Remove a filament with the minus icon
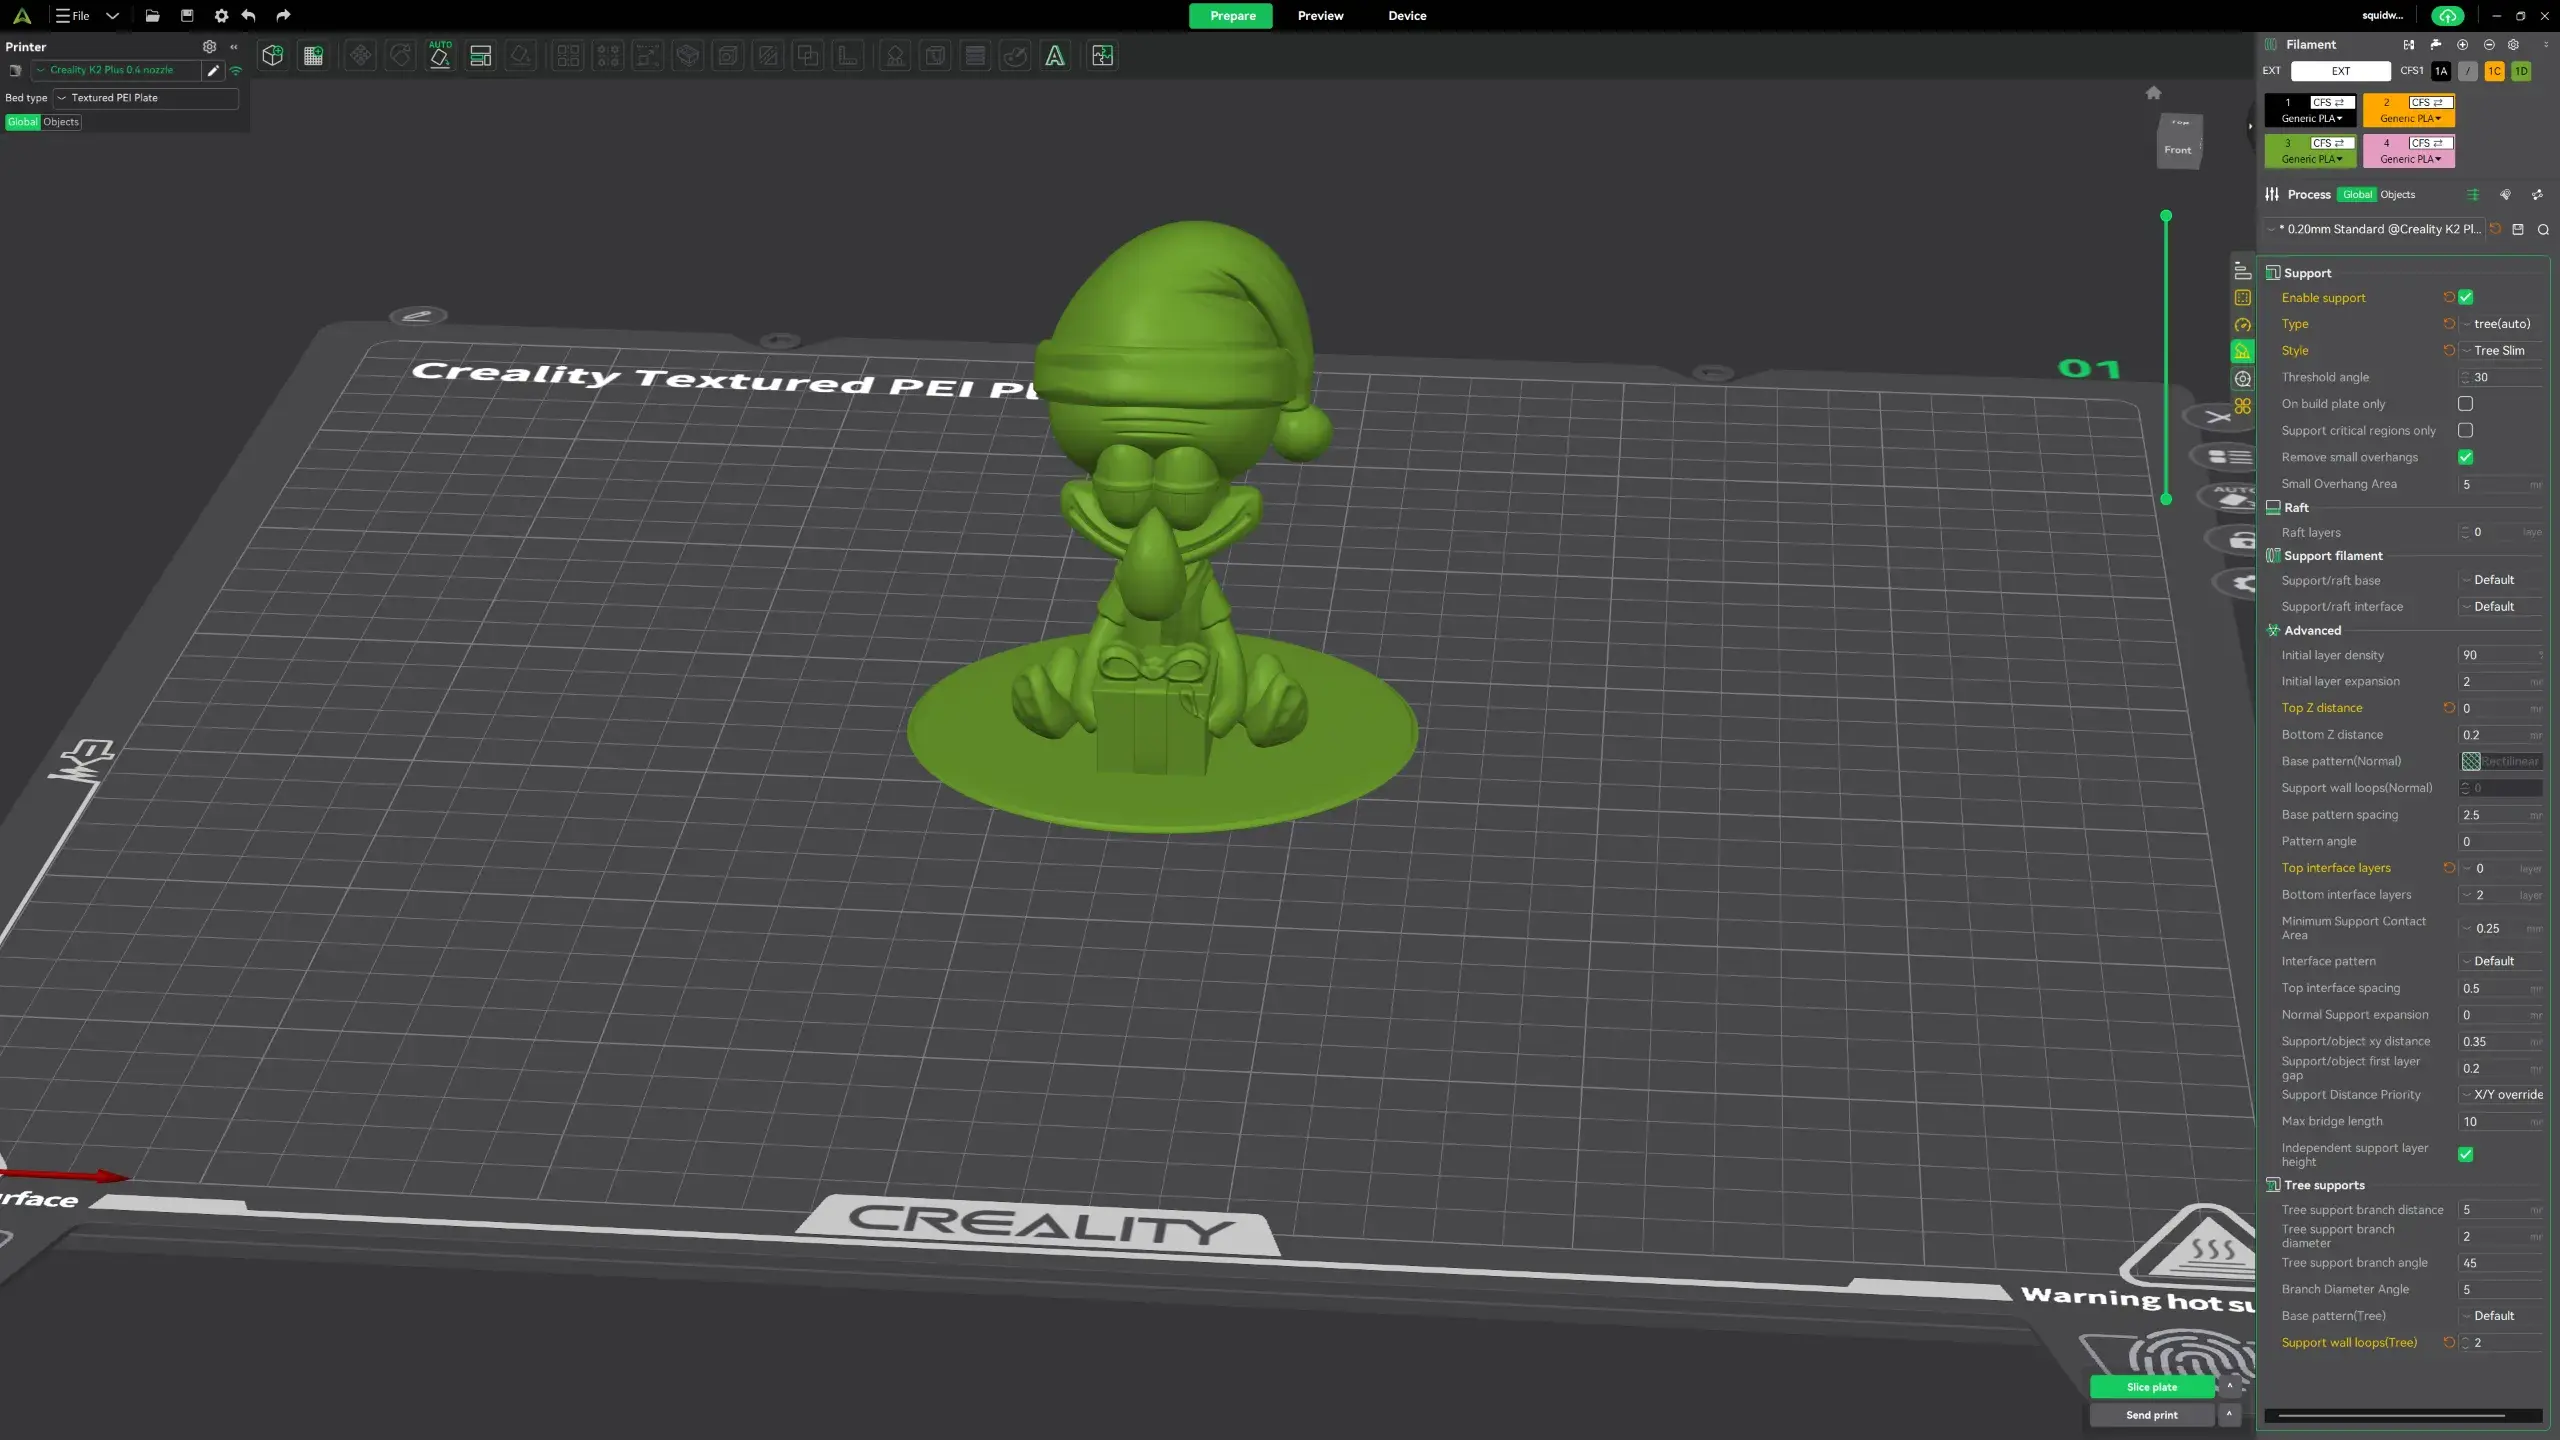Screen dimensions: 2560x1440 pos(2489,44)
